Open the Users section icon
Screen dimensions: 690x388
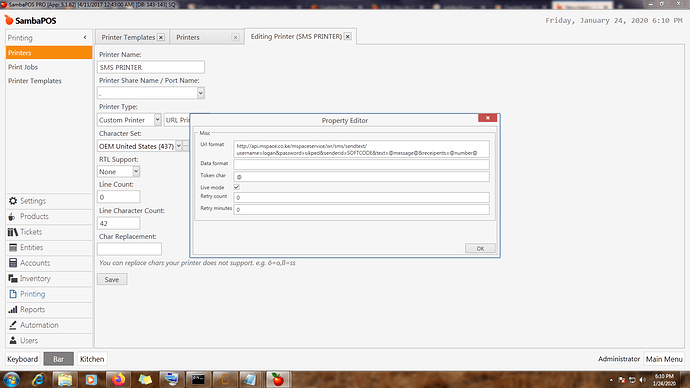(x=13, y=340)
